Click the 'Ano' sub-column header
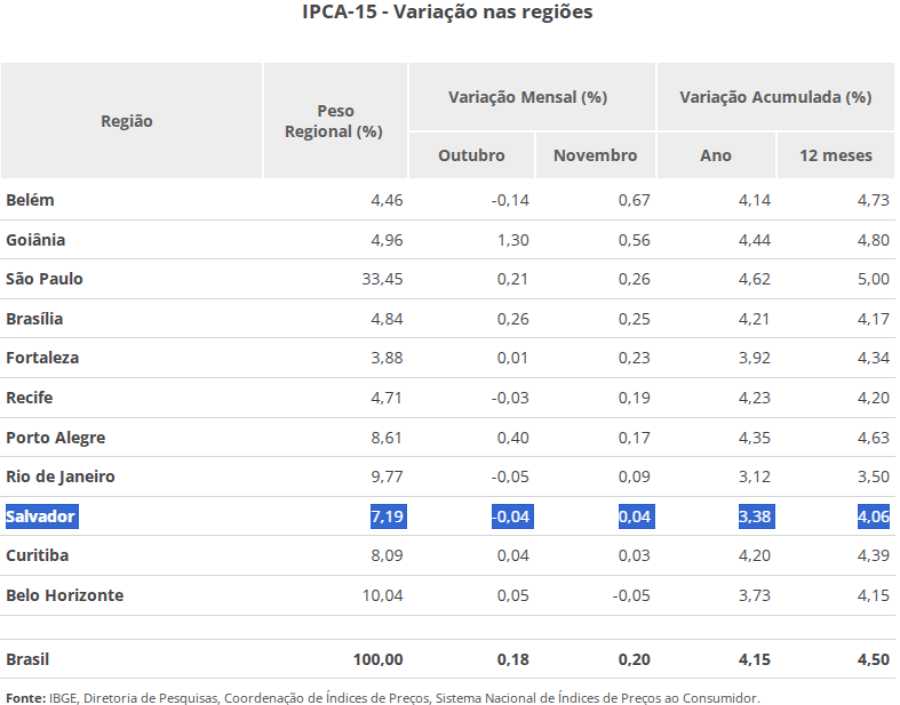 [716, 155]
